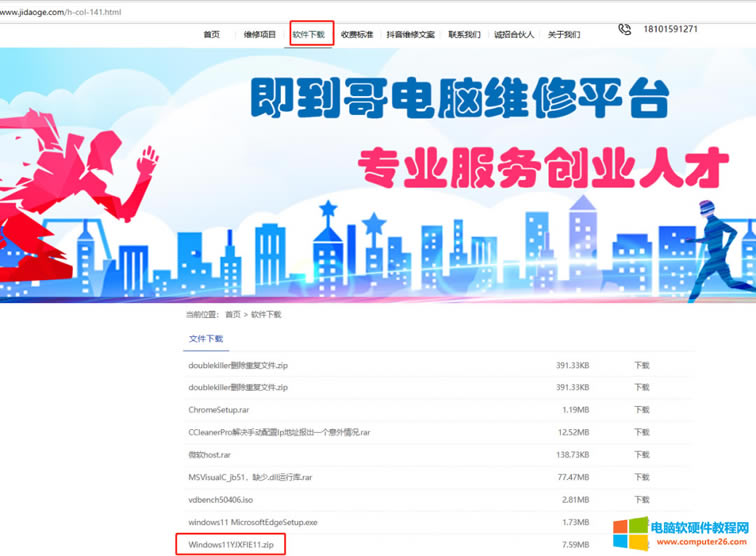The image size is (756, 556).
Task: Open the 关于我们 menu item
Action: [x=564, y=34]
